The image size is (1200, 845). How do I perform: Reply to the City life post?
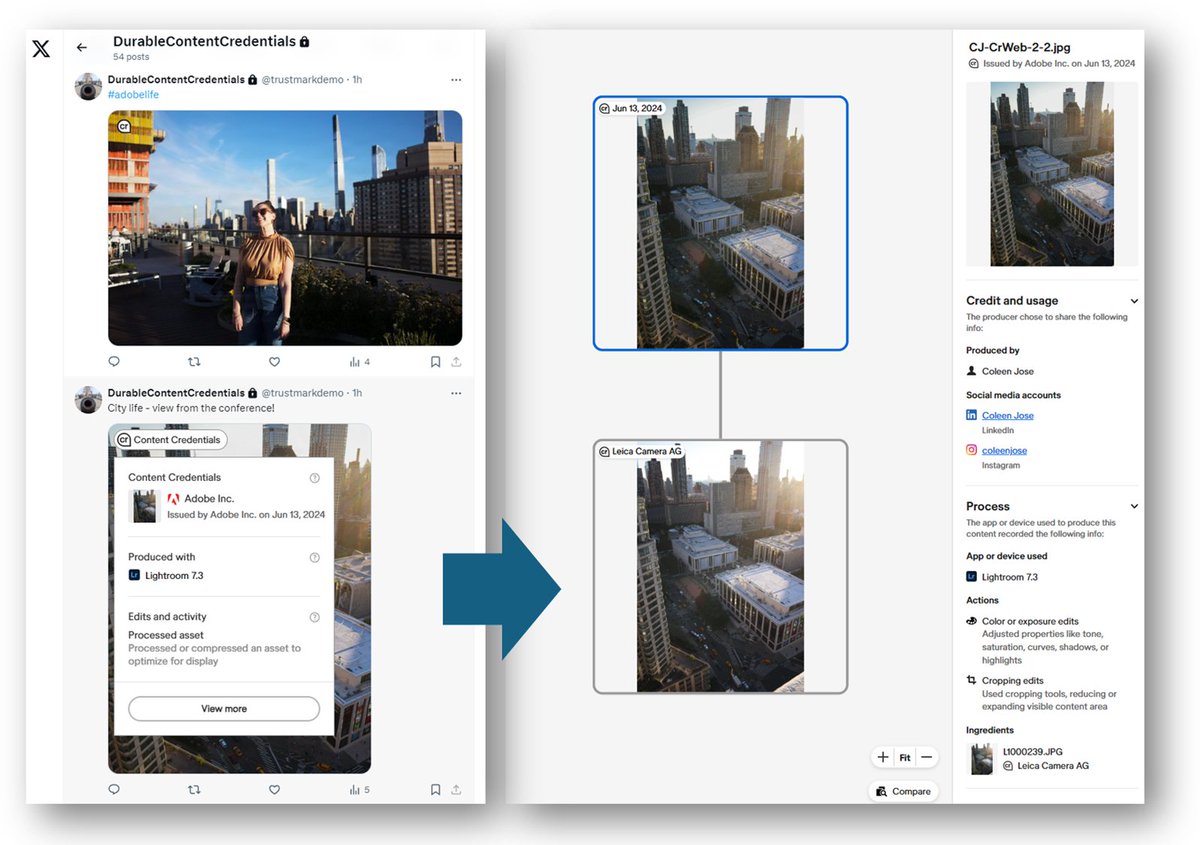114,789
